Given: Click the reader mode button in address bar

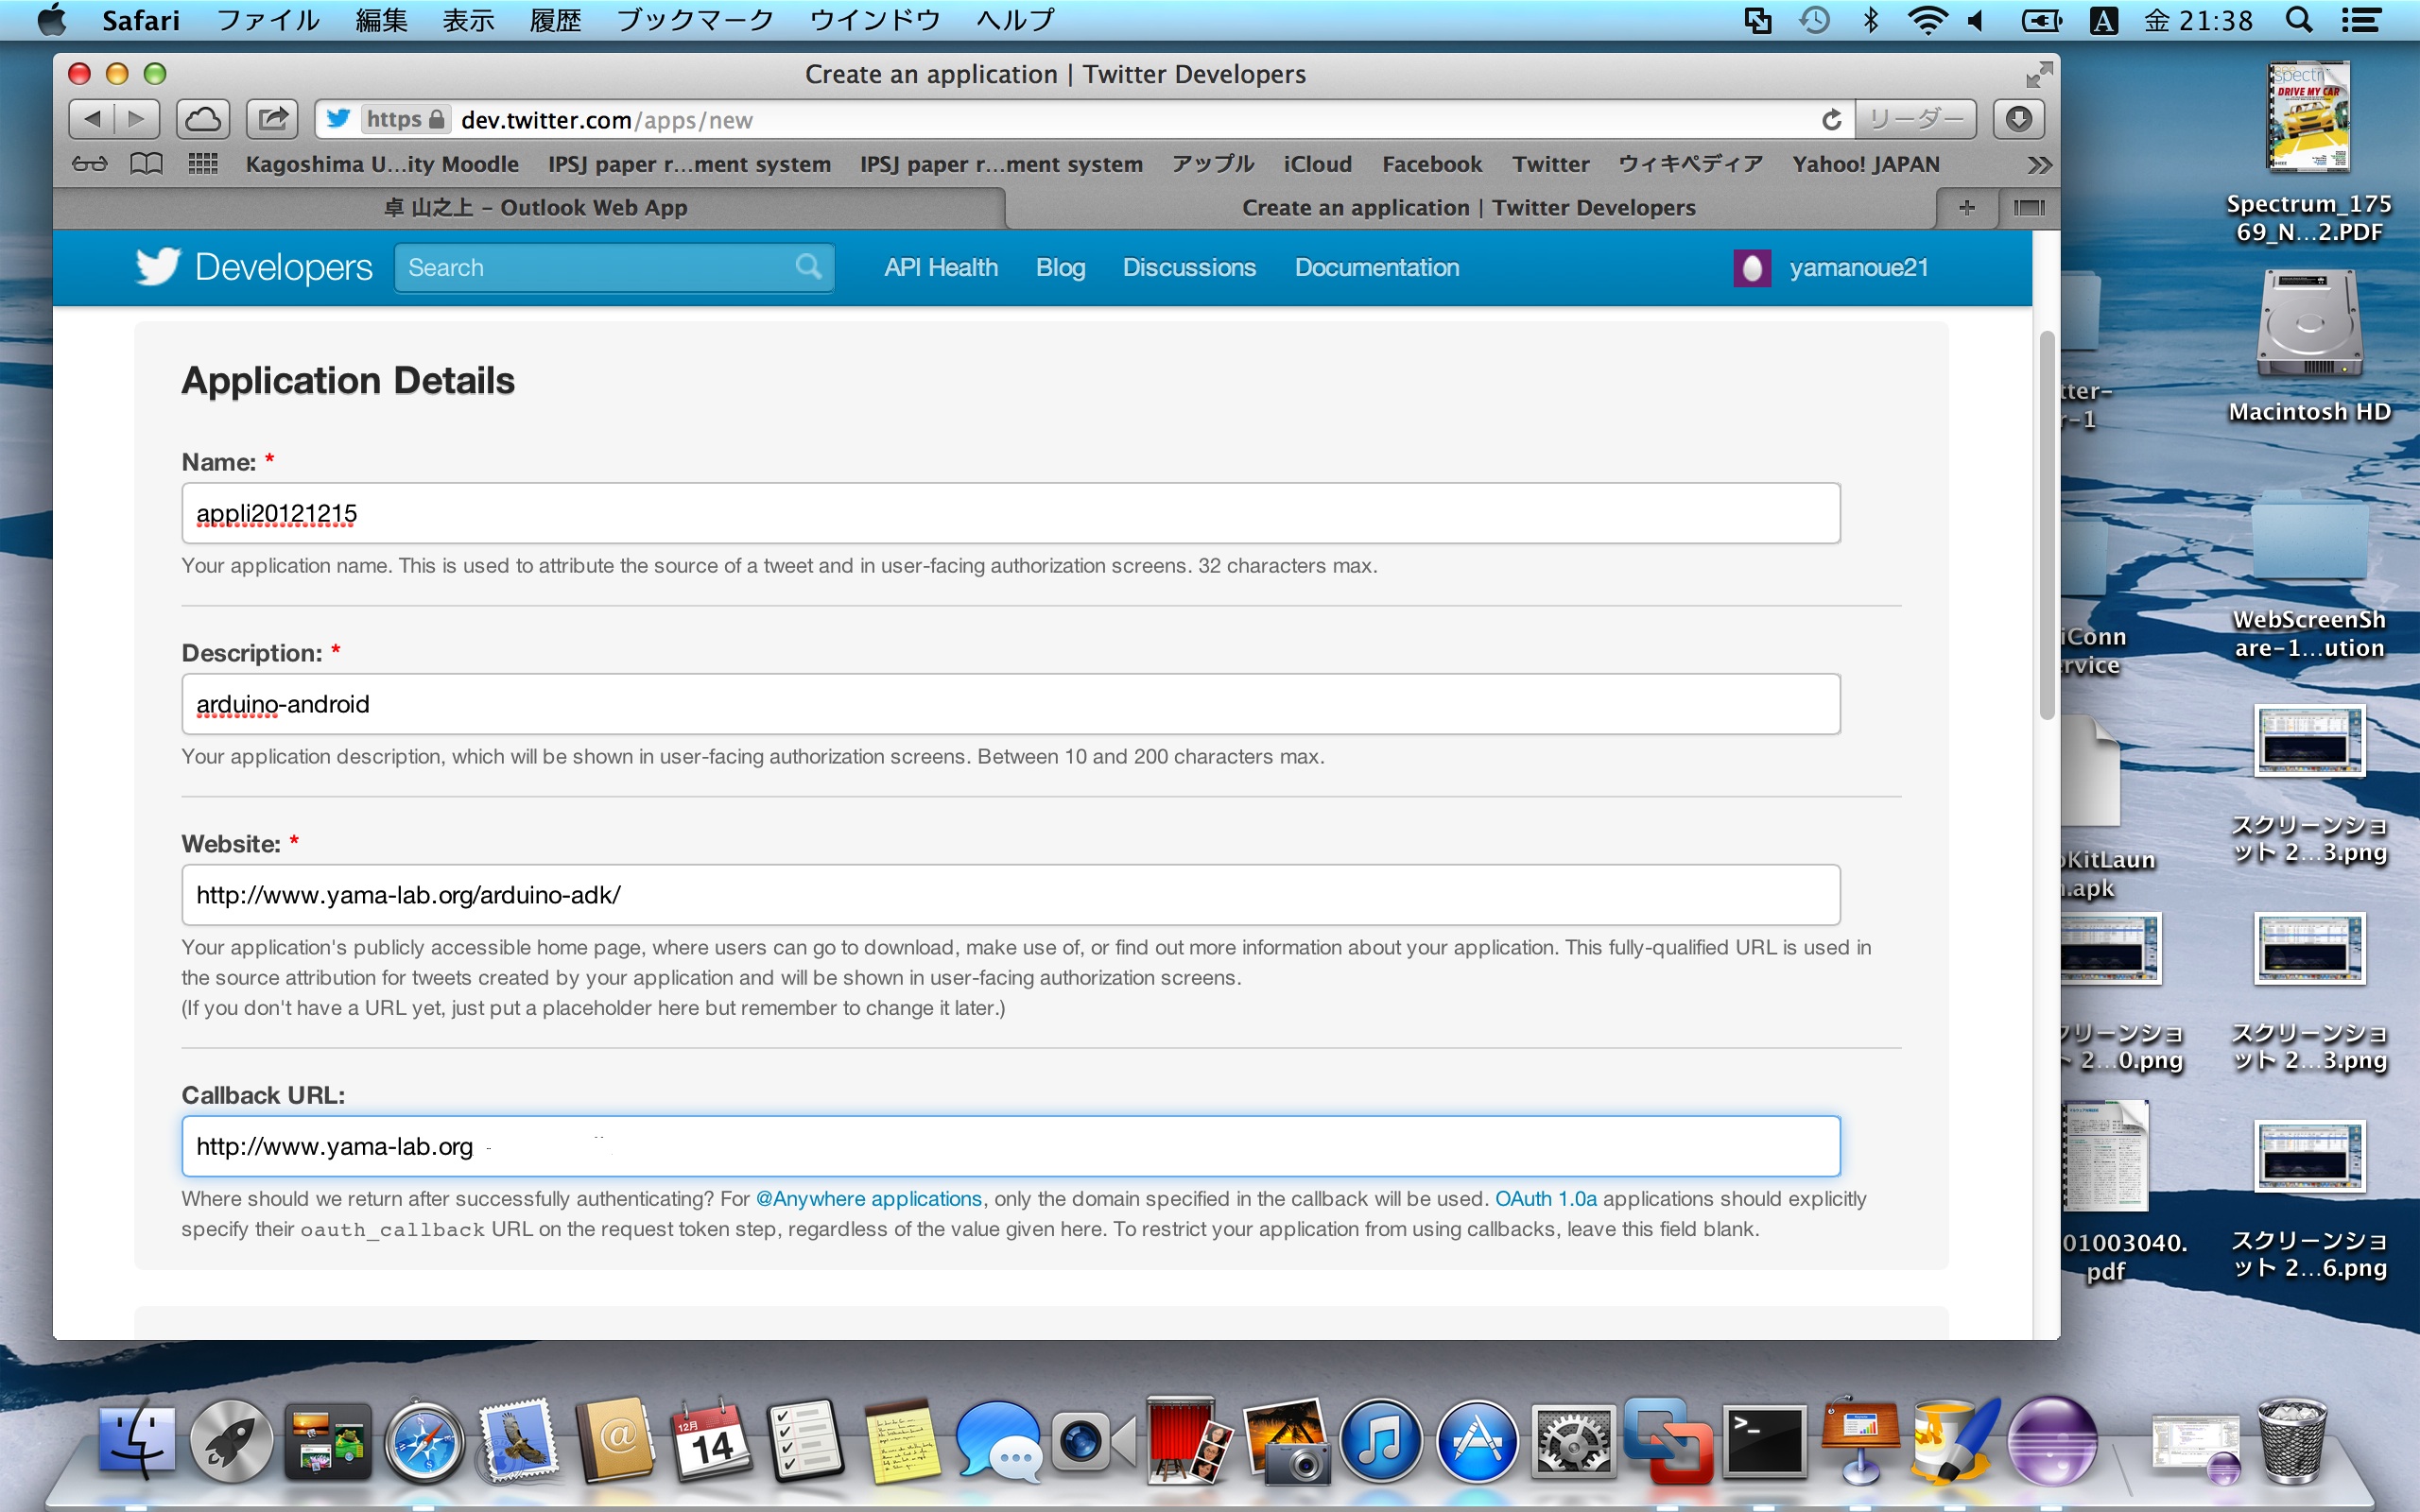Looking at the screenshot, I should pyautogui.click(x=1916, y=118).
